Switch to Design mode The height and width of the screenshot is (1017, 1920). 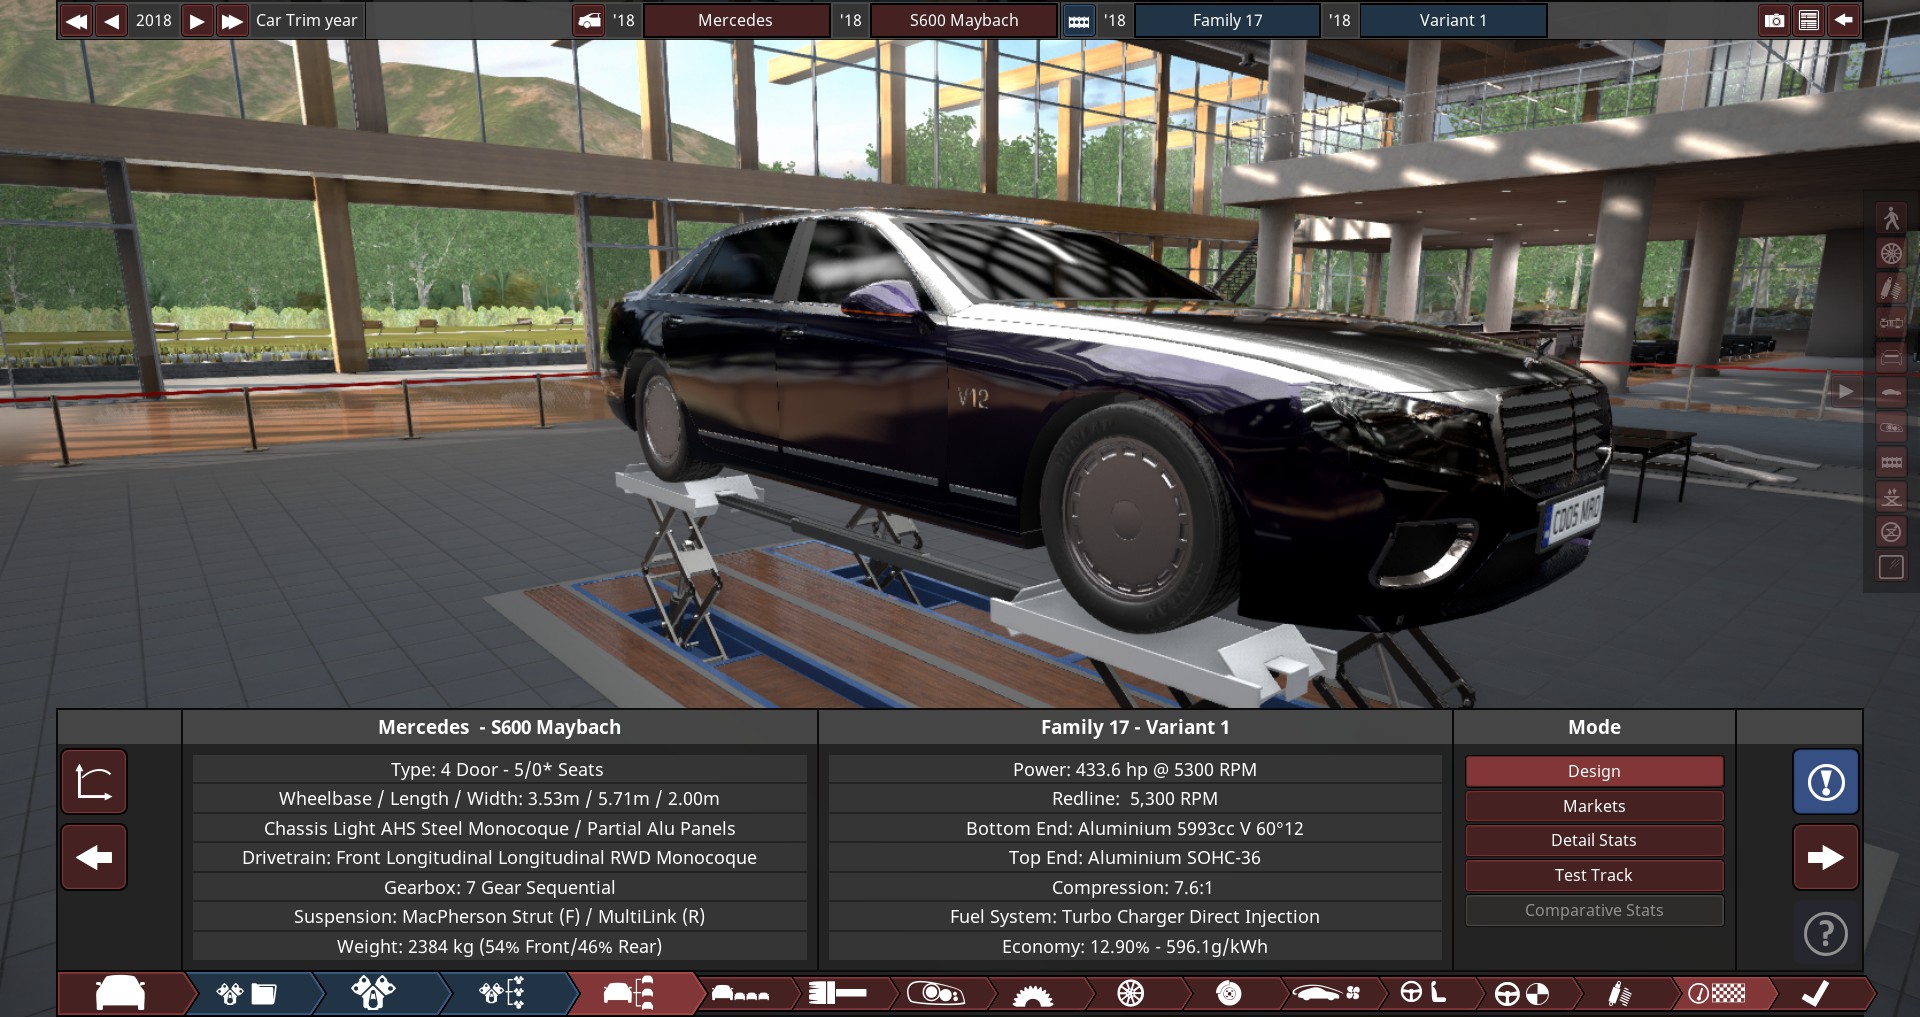click(x=1594, y=771)
